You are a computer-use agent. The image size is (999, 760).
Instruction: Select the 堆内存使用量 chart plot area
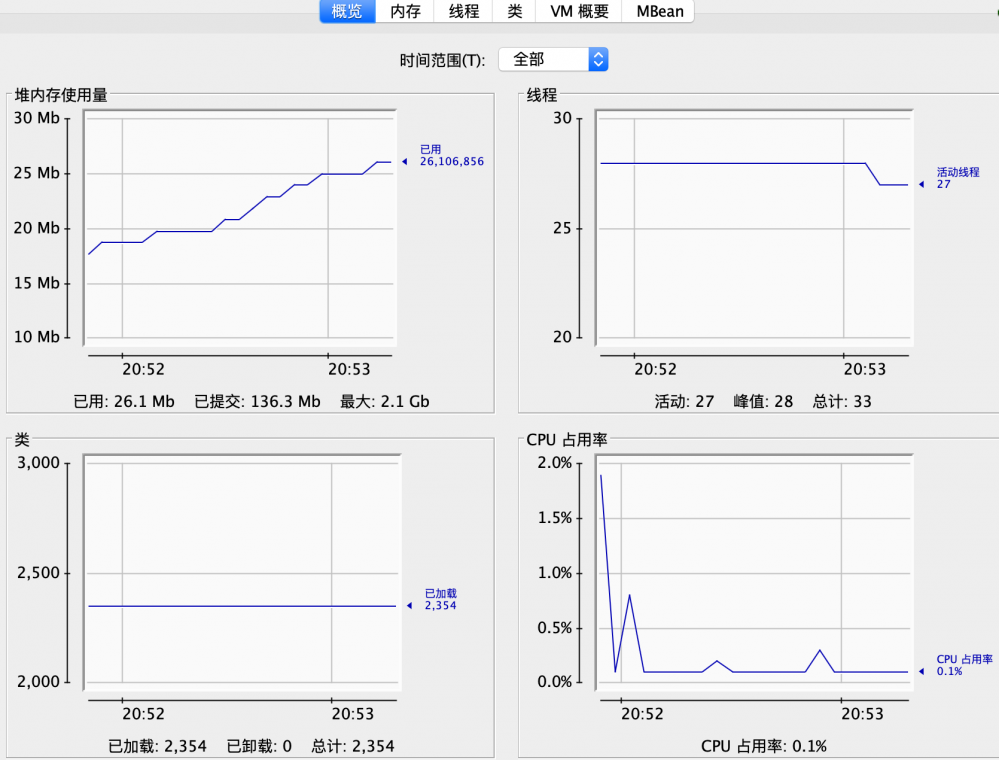coord(240,230)
